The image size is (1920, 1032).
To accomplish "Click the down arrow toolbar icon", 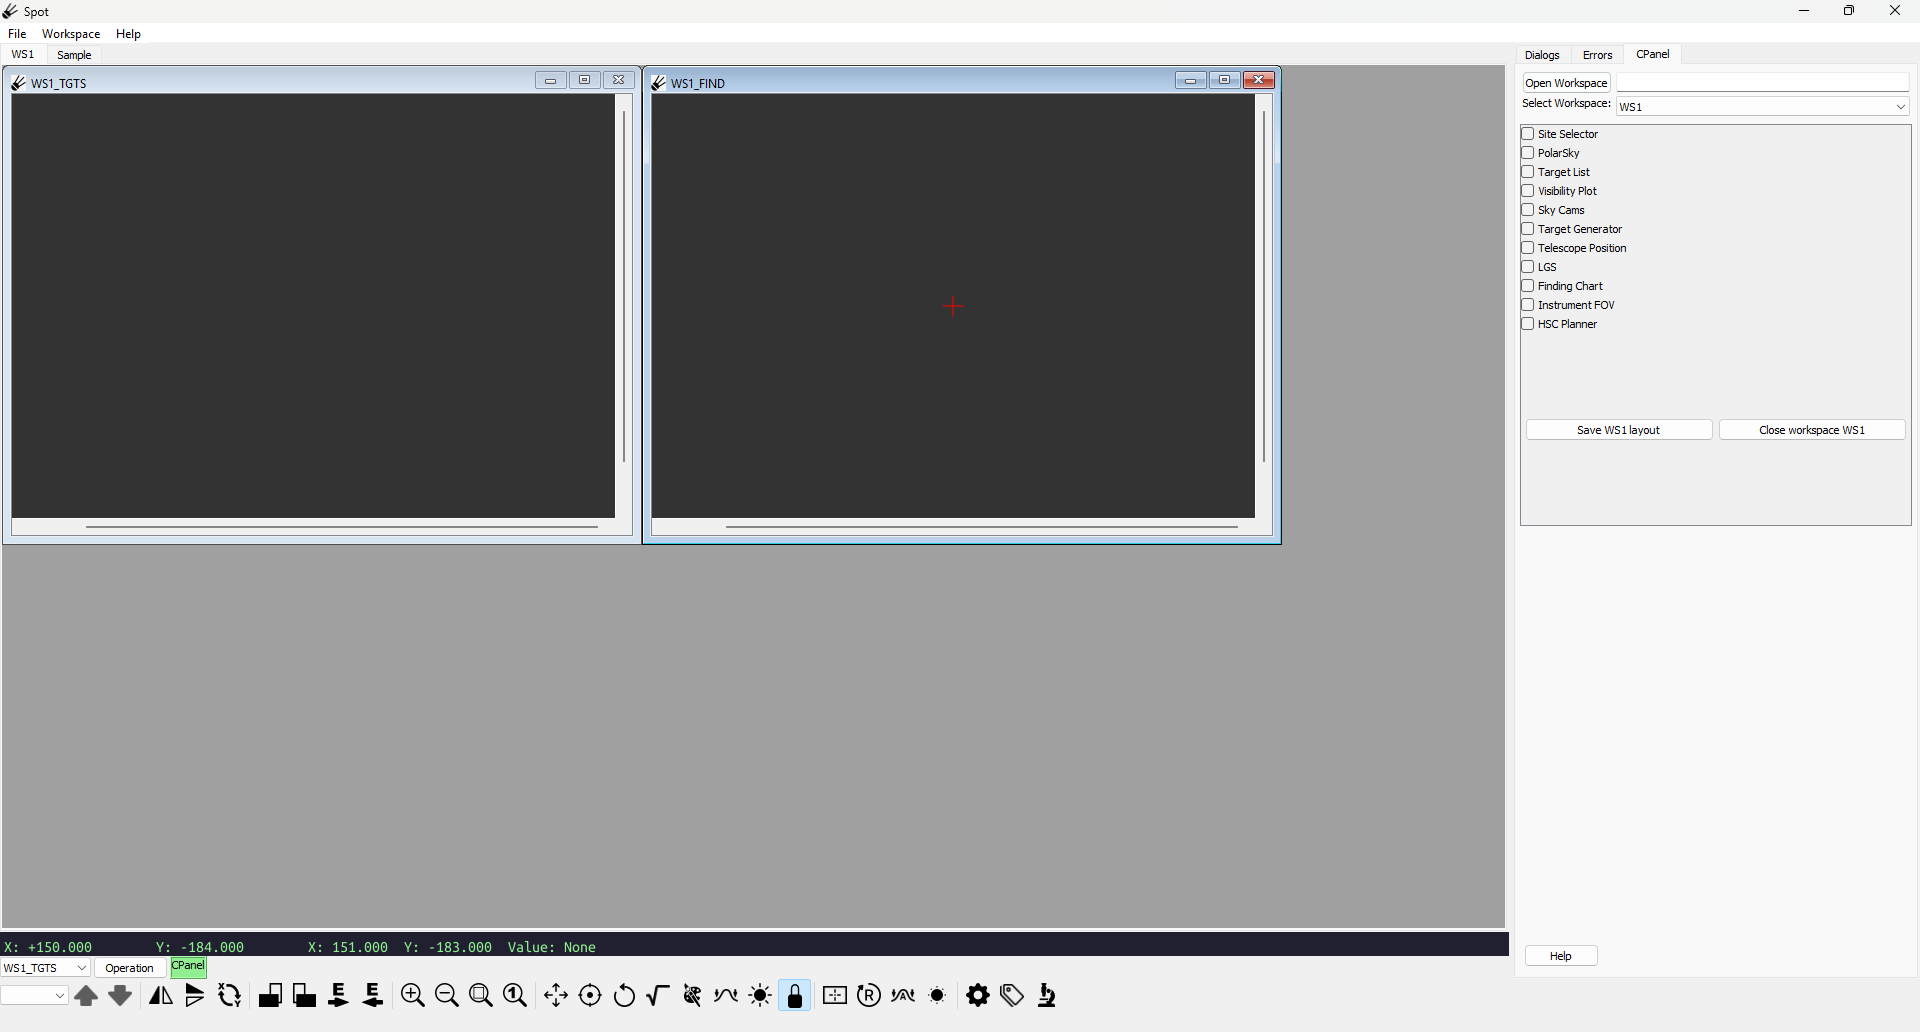I will pyautogui.click(x=120, y=996).
